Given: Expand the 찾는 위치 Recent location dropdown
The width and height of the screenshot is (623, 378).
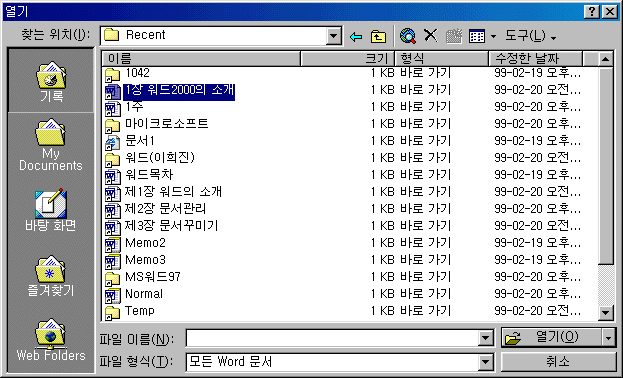Looking at the screenshot, I should 333,36.
